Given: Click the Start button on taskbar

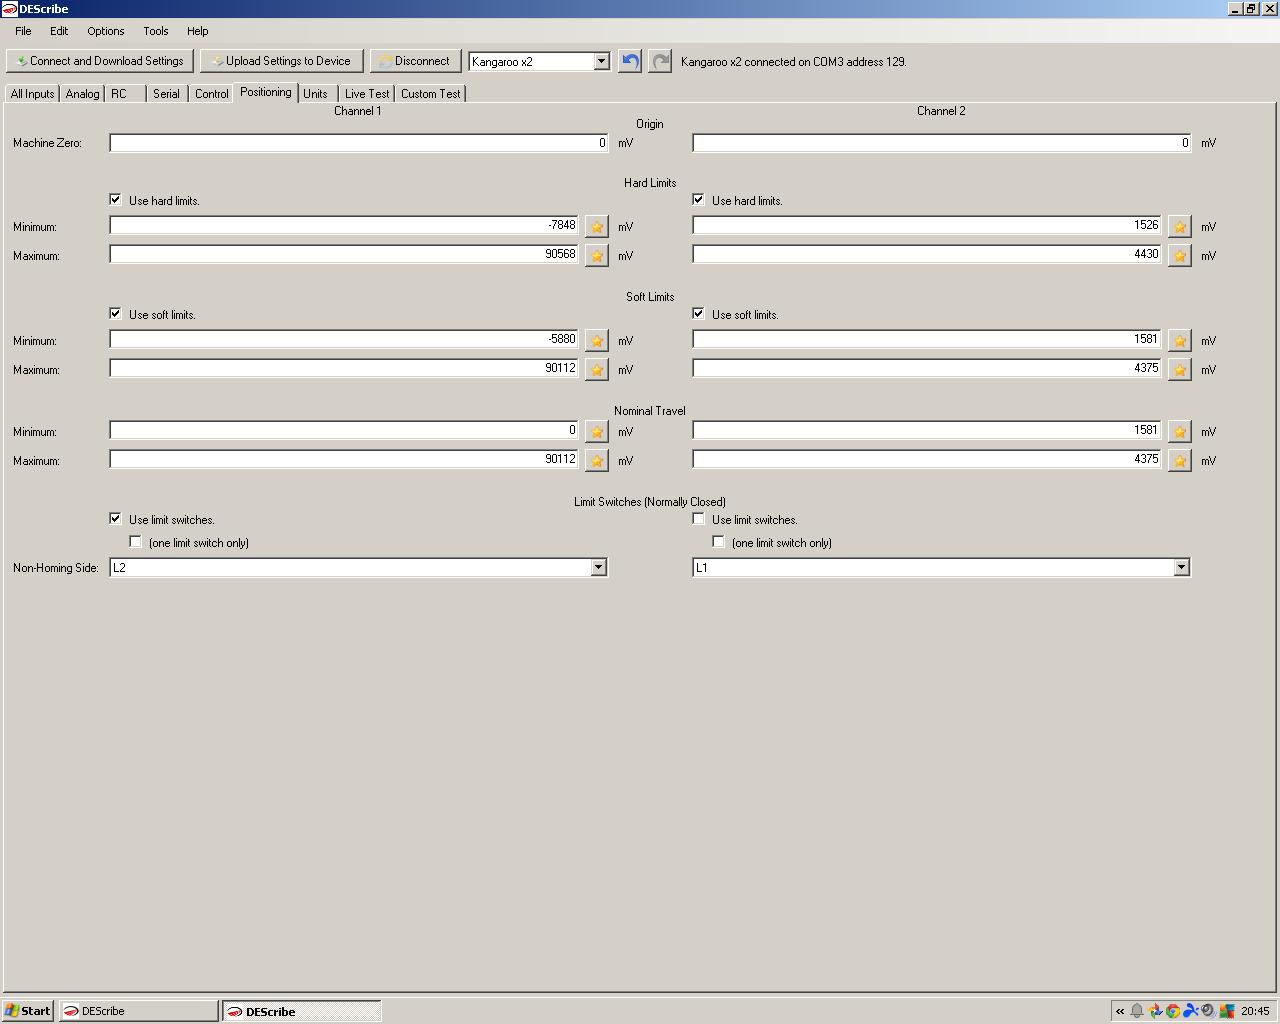Looking at the screenshot, I should coord(28,1011).
